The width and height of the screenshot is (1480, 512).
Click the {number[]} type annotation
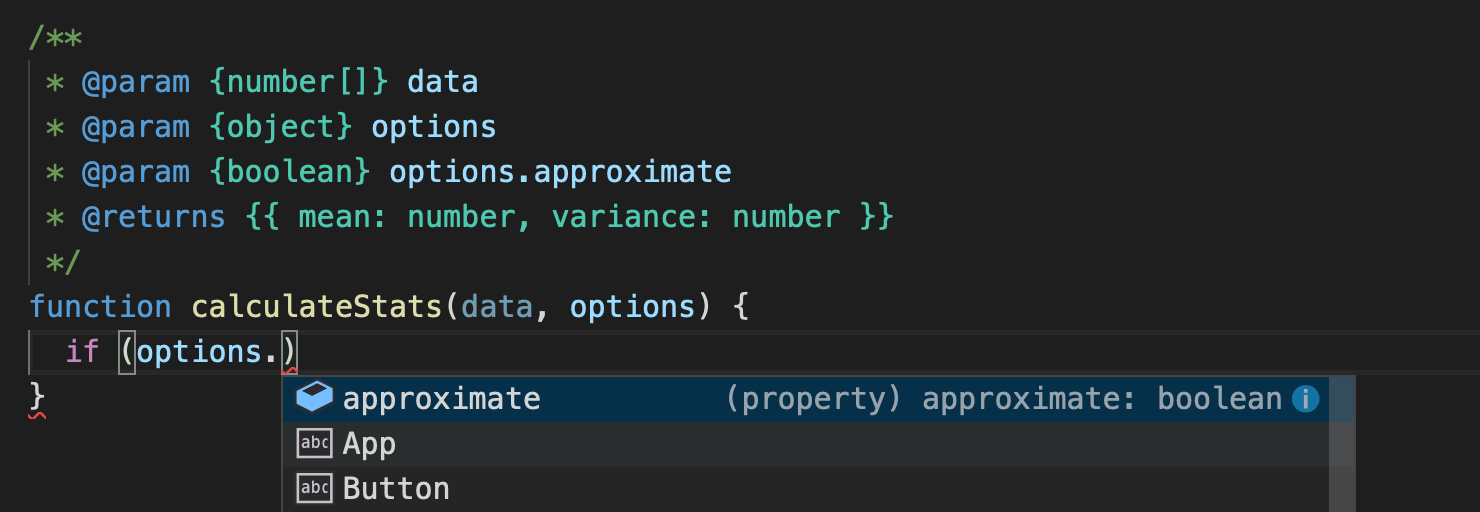298,82
